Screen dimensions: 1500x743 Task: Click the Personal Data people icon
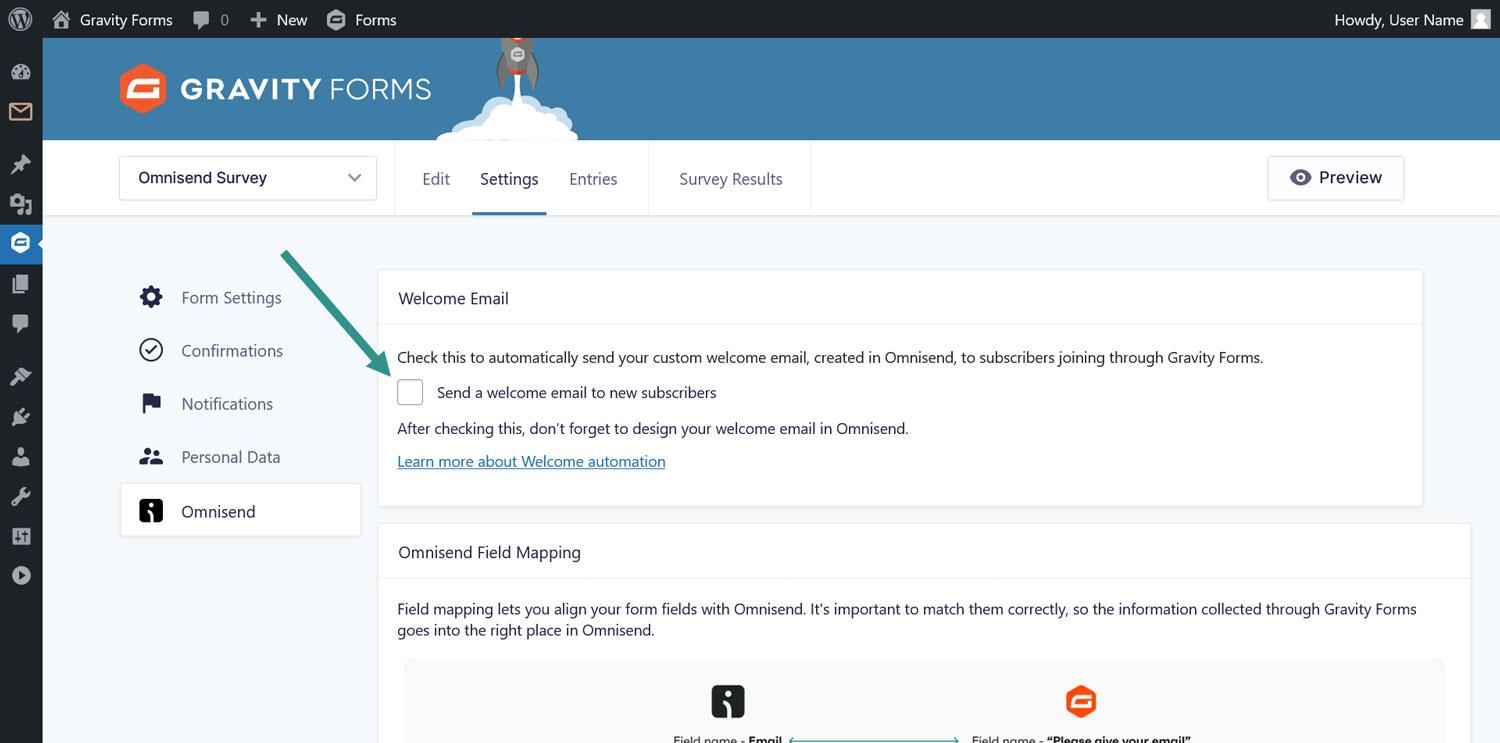pyautogui.click(x=151, y=457)
